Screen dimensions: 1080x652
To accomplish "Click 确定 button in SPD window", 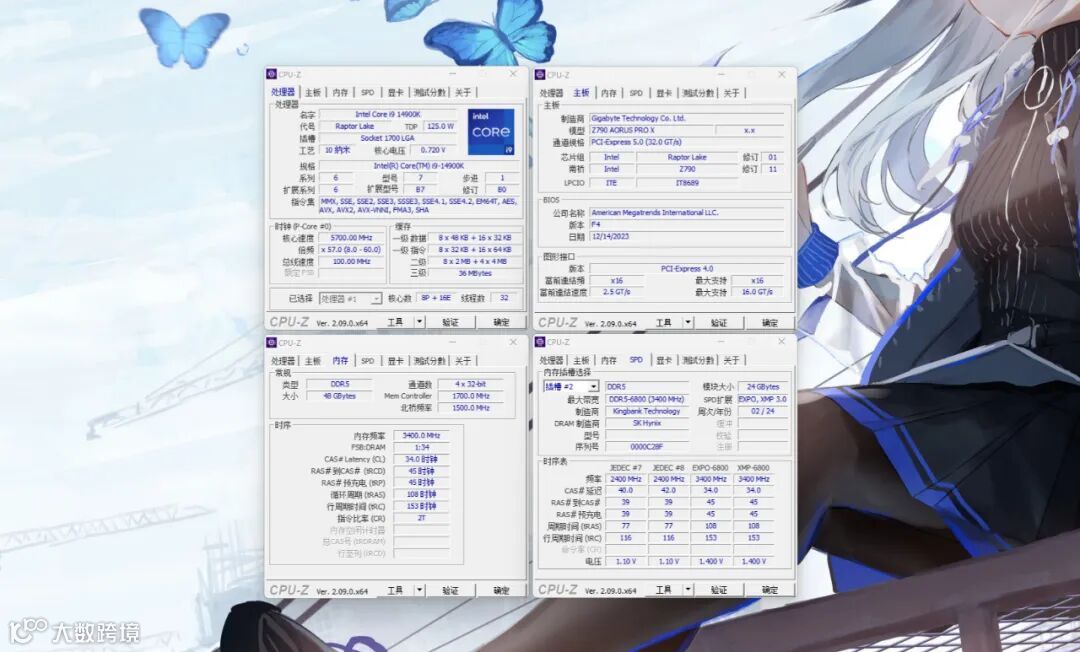I will coord(769,589).
